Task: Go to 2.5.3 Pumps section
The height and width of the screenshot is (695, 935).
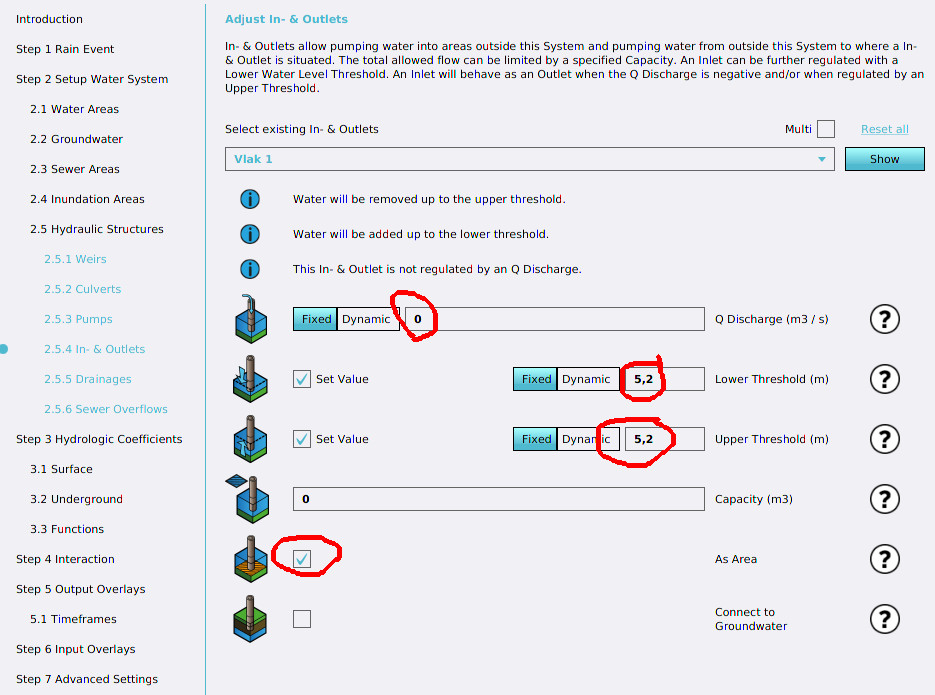Action: 78,319
